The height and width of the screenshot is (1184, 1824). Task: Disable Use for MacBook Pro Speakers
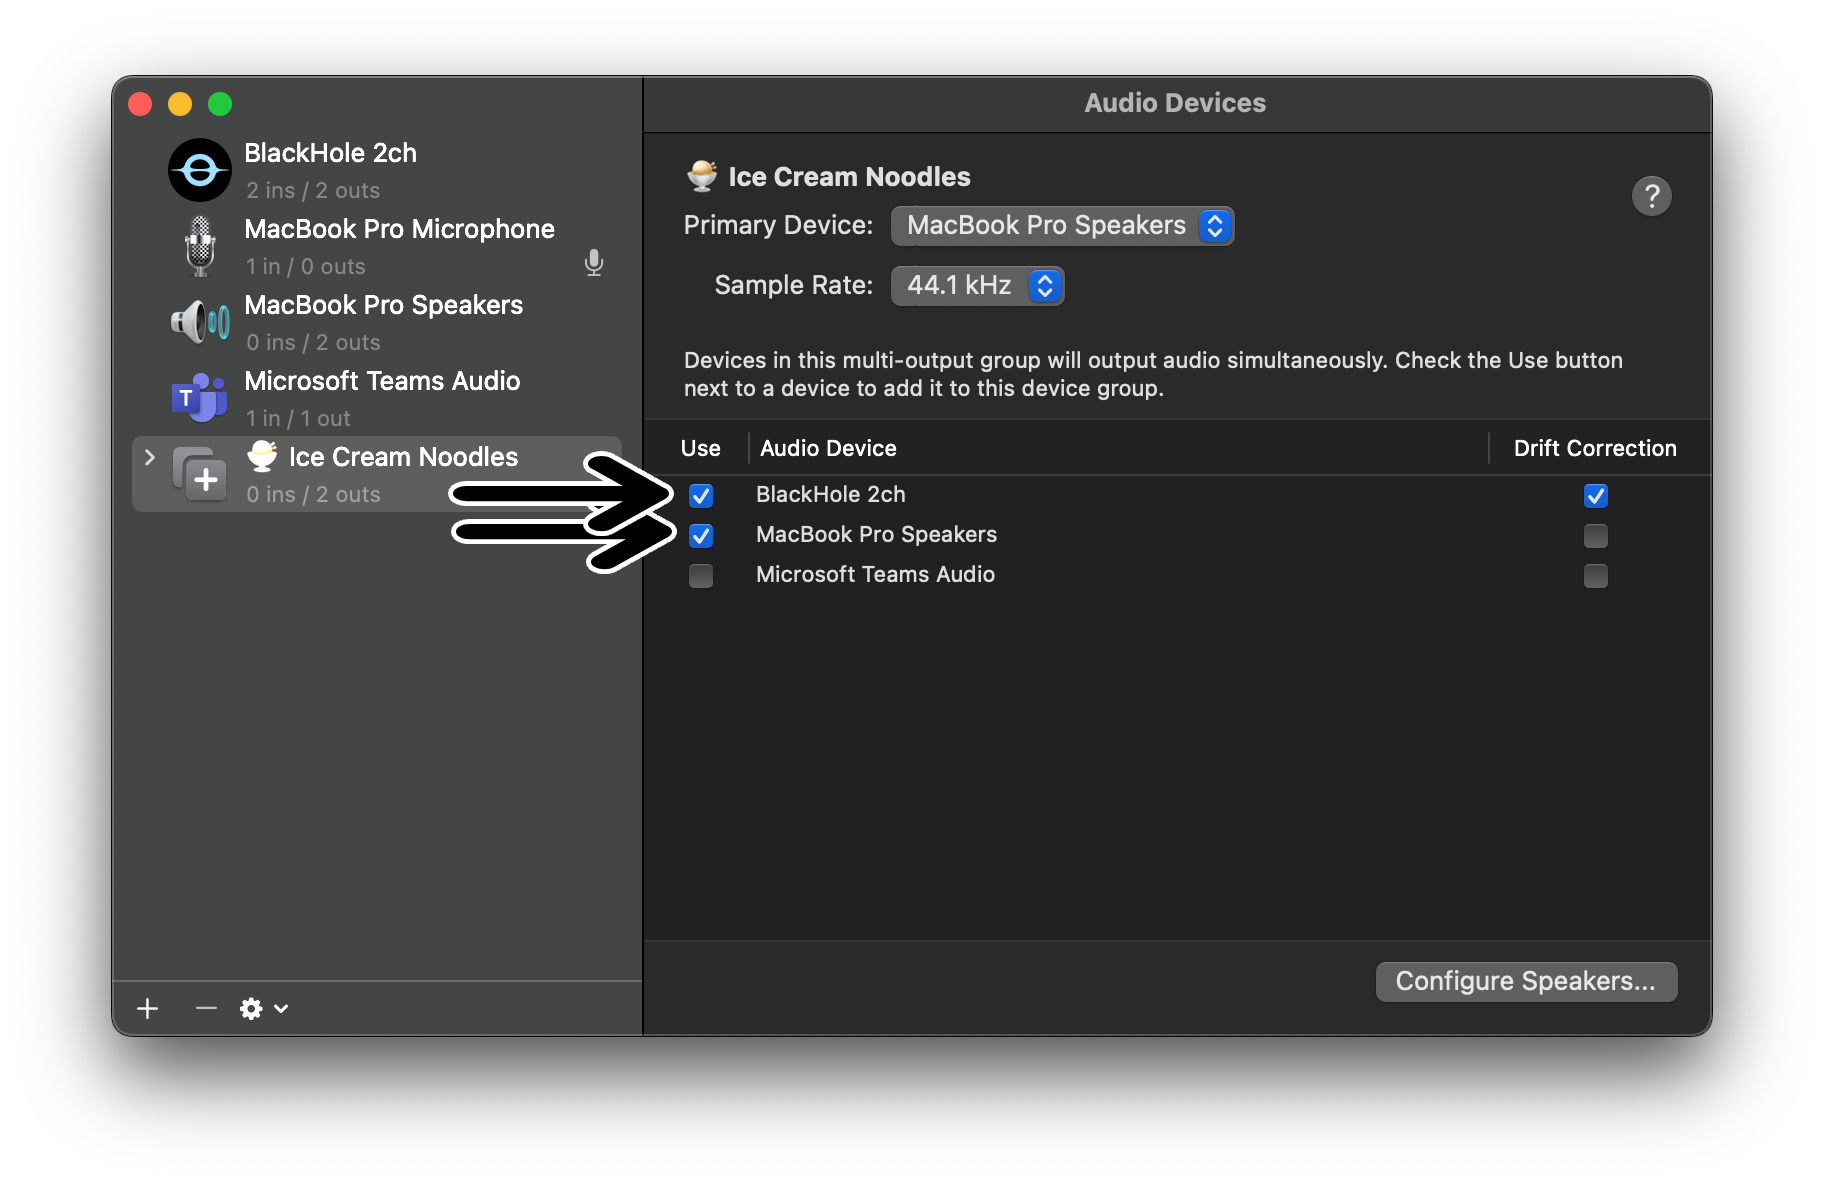[x=701, y=536]
